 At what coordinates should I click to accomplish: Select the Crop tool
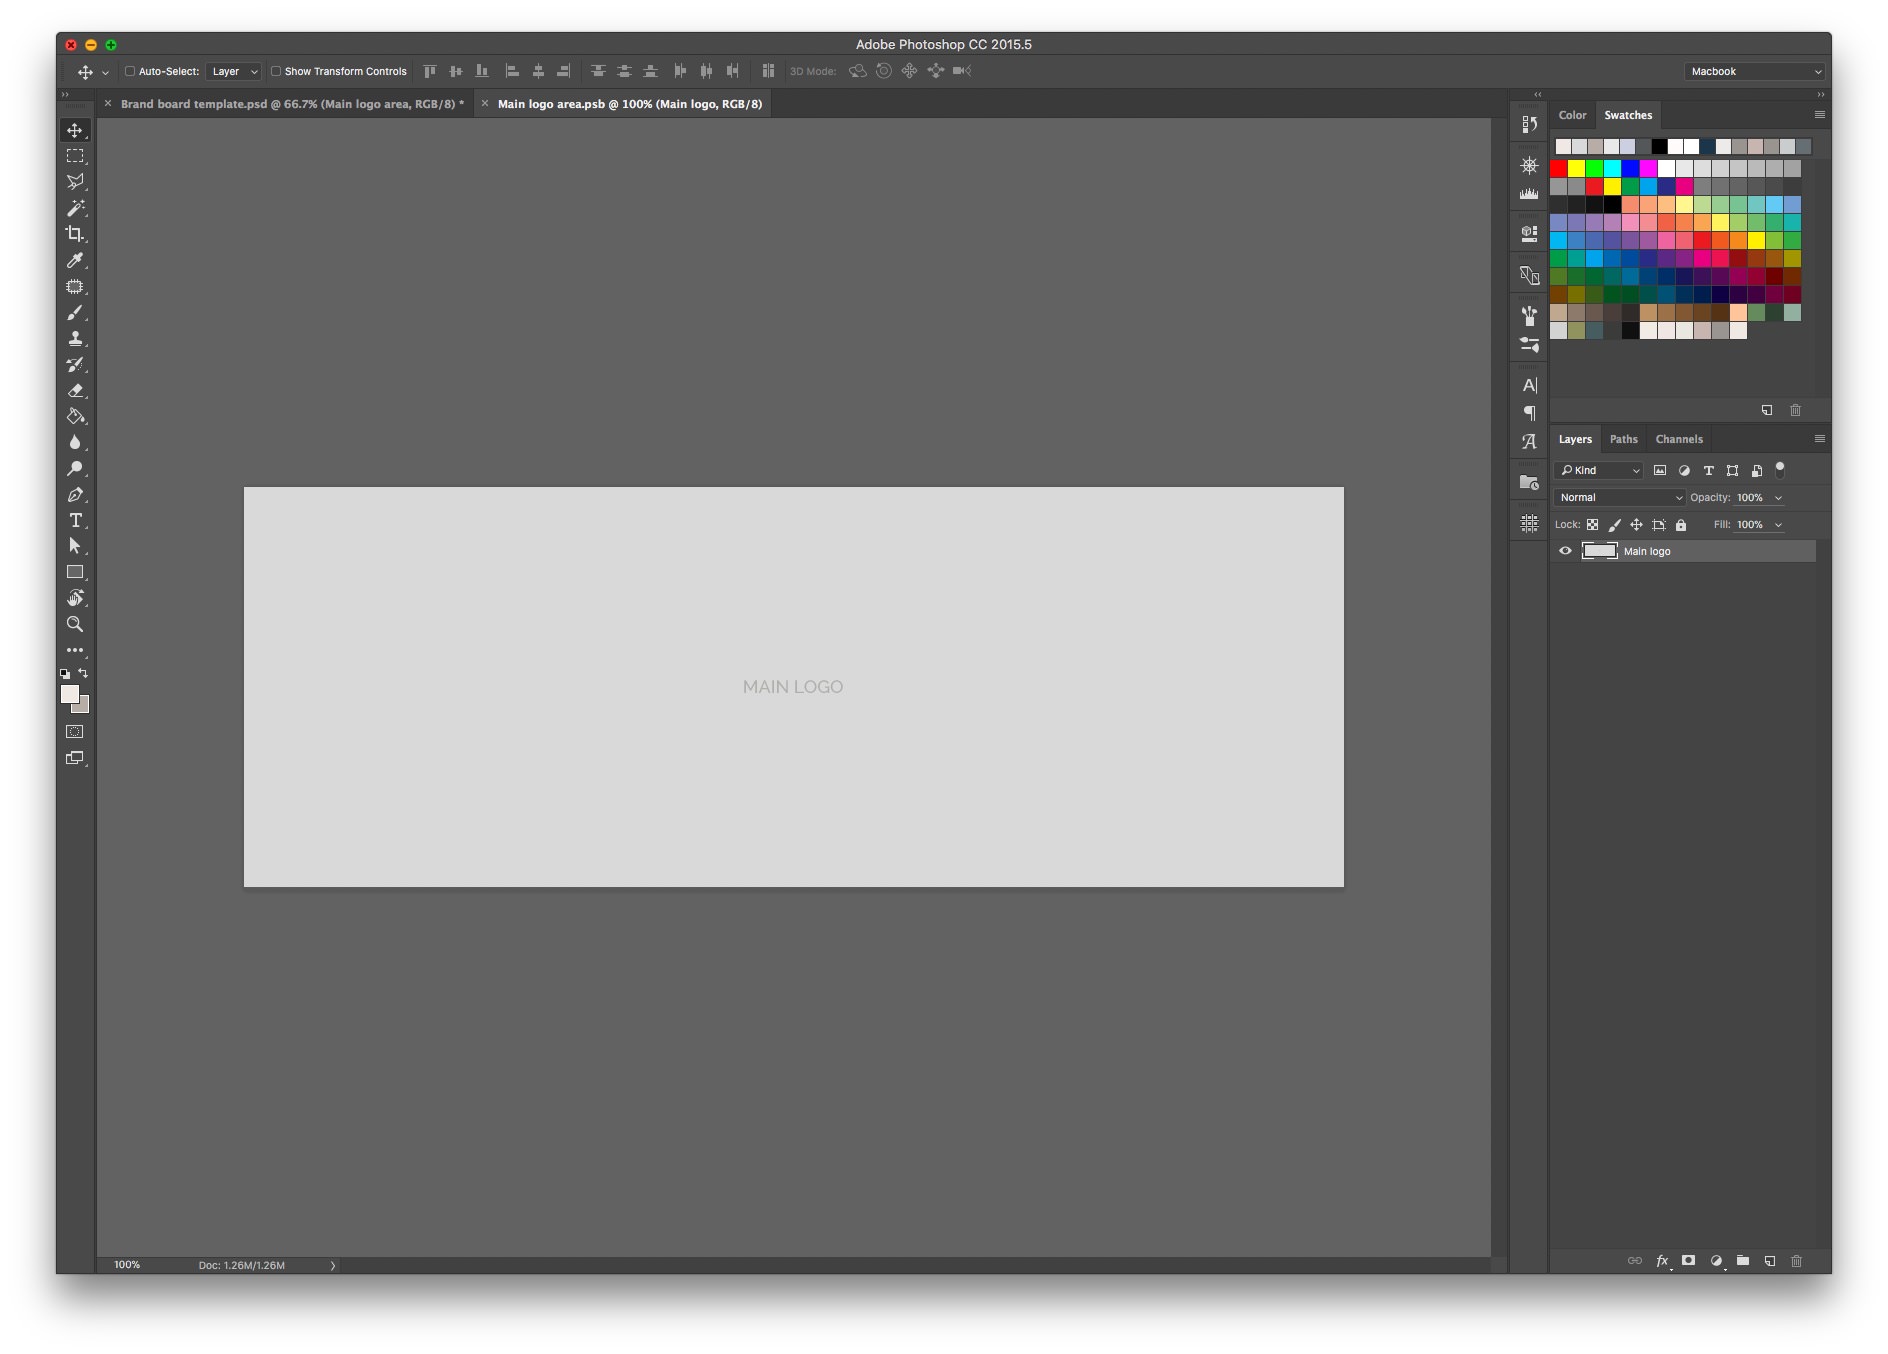pyautogui.click(x=75, y=234)
